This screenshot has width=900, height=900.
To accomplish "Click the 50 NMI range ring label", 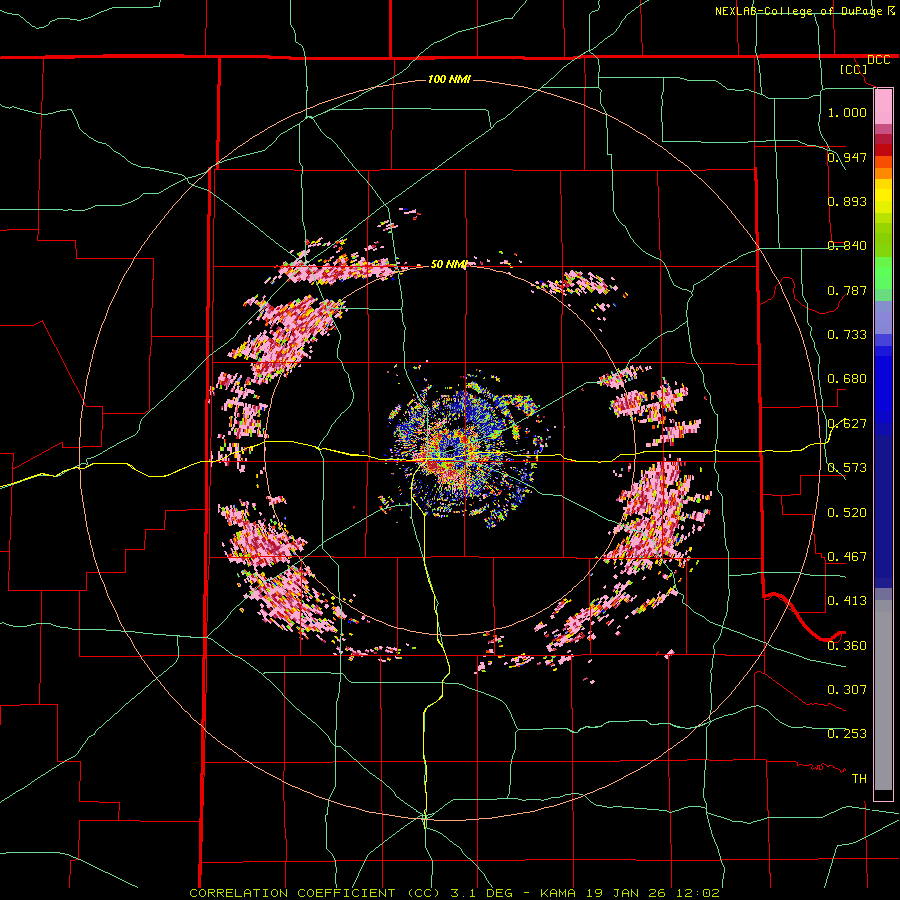I will click(x=449, y=264).
